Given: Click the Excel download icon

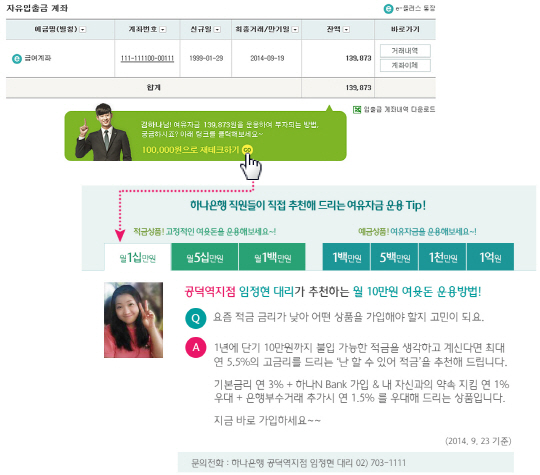Looking at the screenshot, I should pyautogui.click(x=357, y=110).
